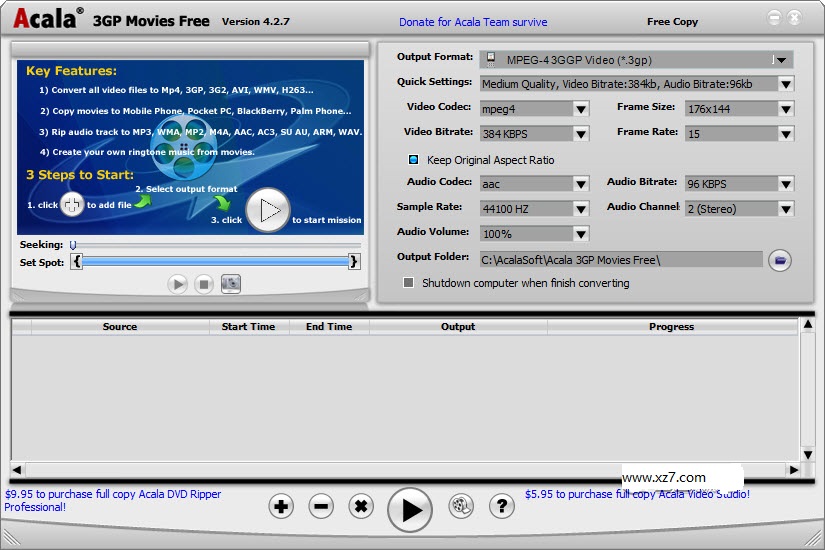The width and height of the screenshot is (825, 550).
Task: Expand the Video Codec dropdown
Action: pos(581,108)
